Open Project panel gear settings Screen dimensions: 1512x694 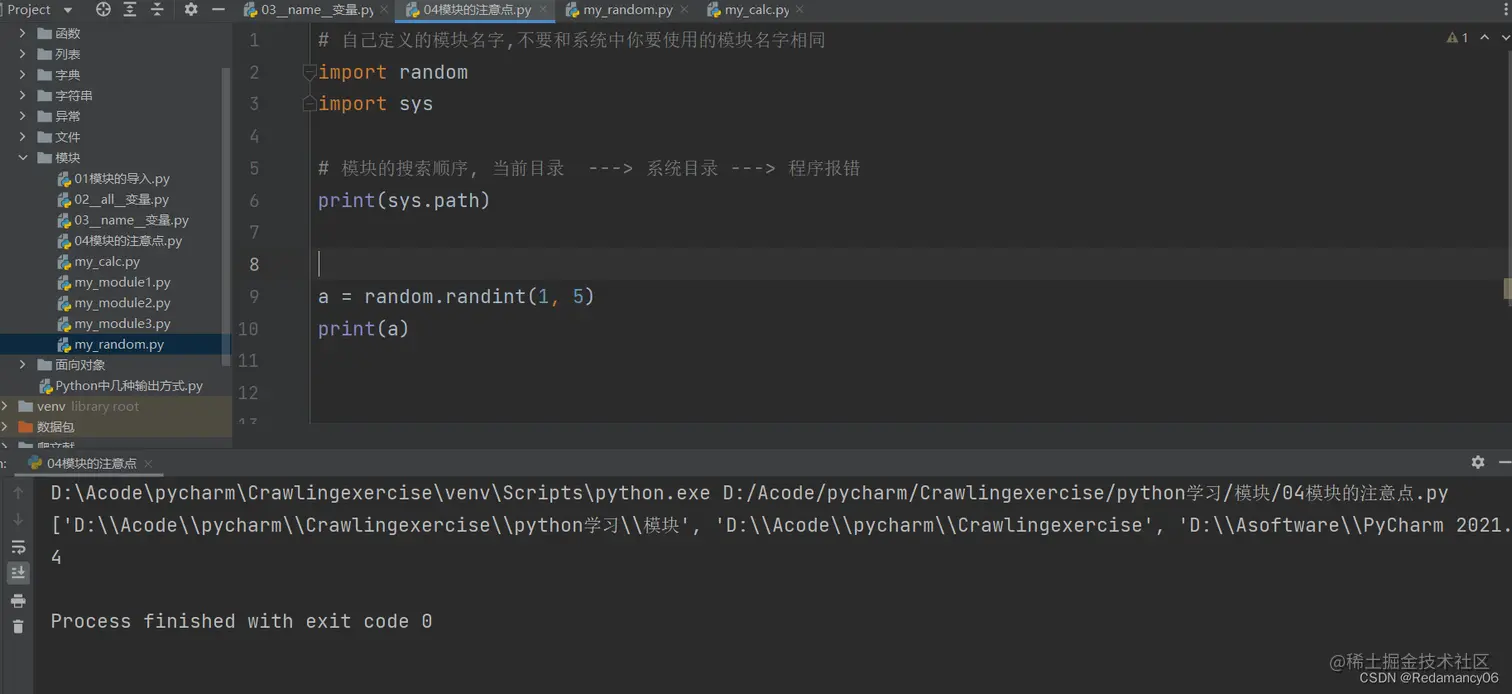pyautogui.click(x=191, y=9)
